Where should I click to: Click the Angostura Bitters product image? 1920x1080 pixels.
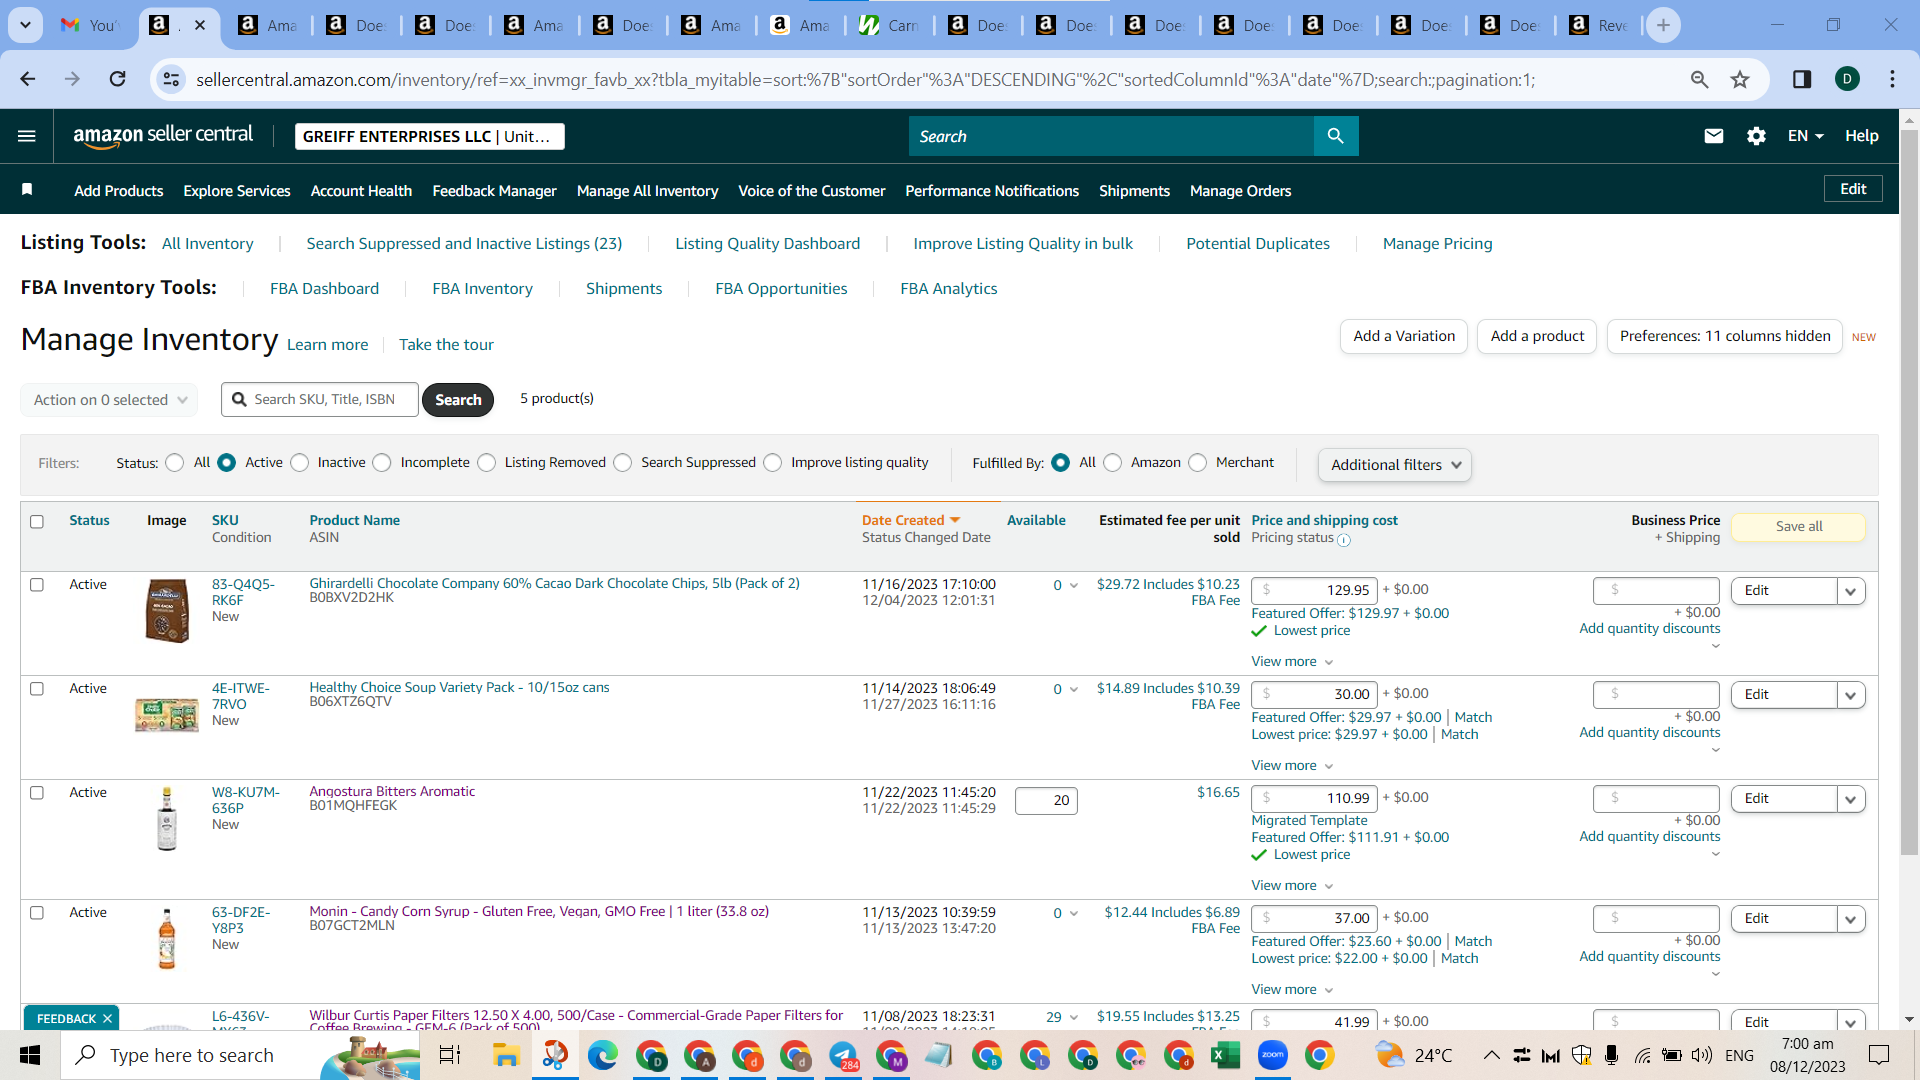pyautogui.click(x=167, y=818)
